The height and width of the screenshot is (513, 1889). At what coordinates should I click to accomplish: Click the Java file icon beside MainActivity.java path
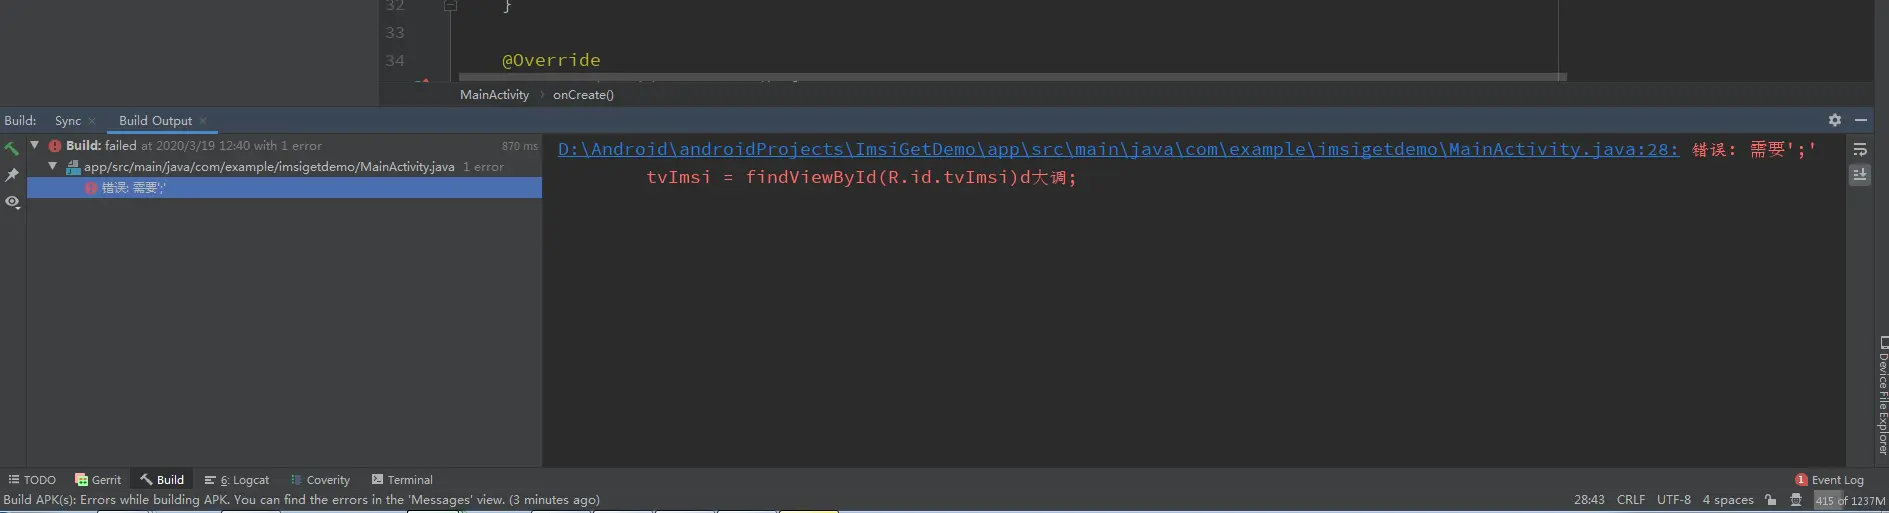coord(73,167)
